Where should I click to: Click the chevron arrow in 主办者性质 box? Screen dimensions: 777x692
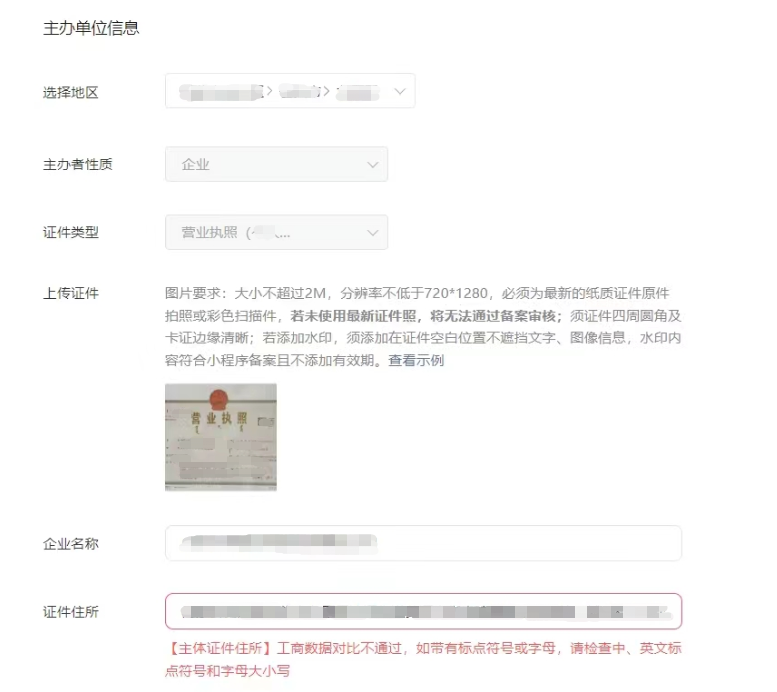[373, 165]
